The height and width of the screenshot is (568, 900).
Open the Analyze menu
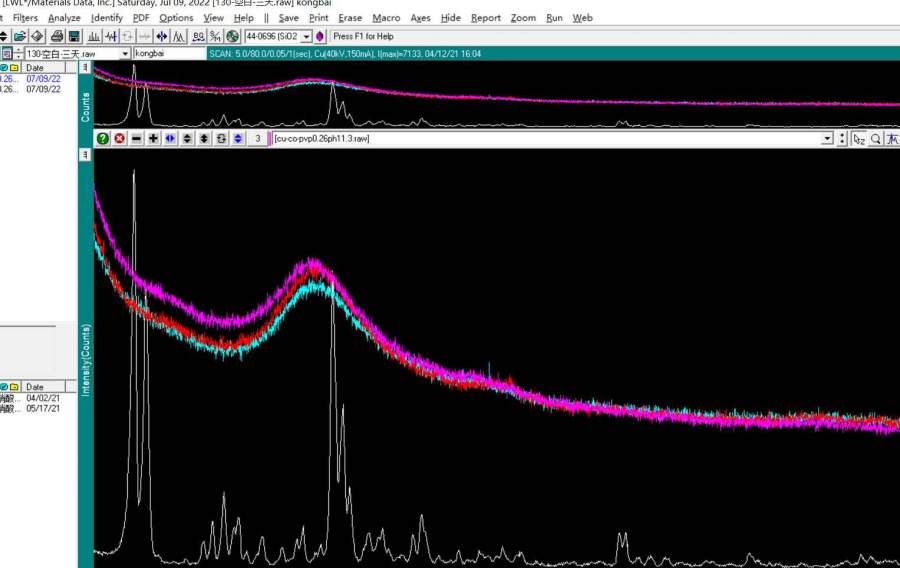64,18
